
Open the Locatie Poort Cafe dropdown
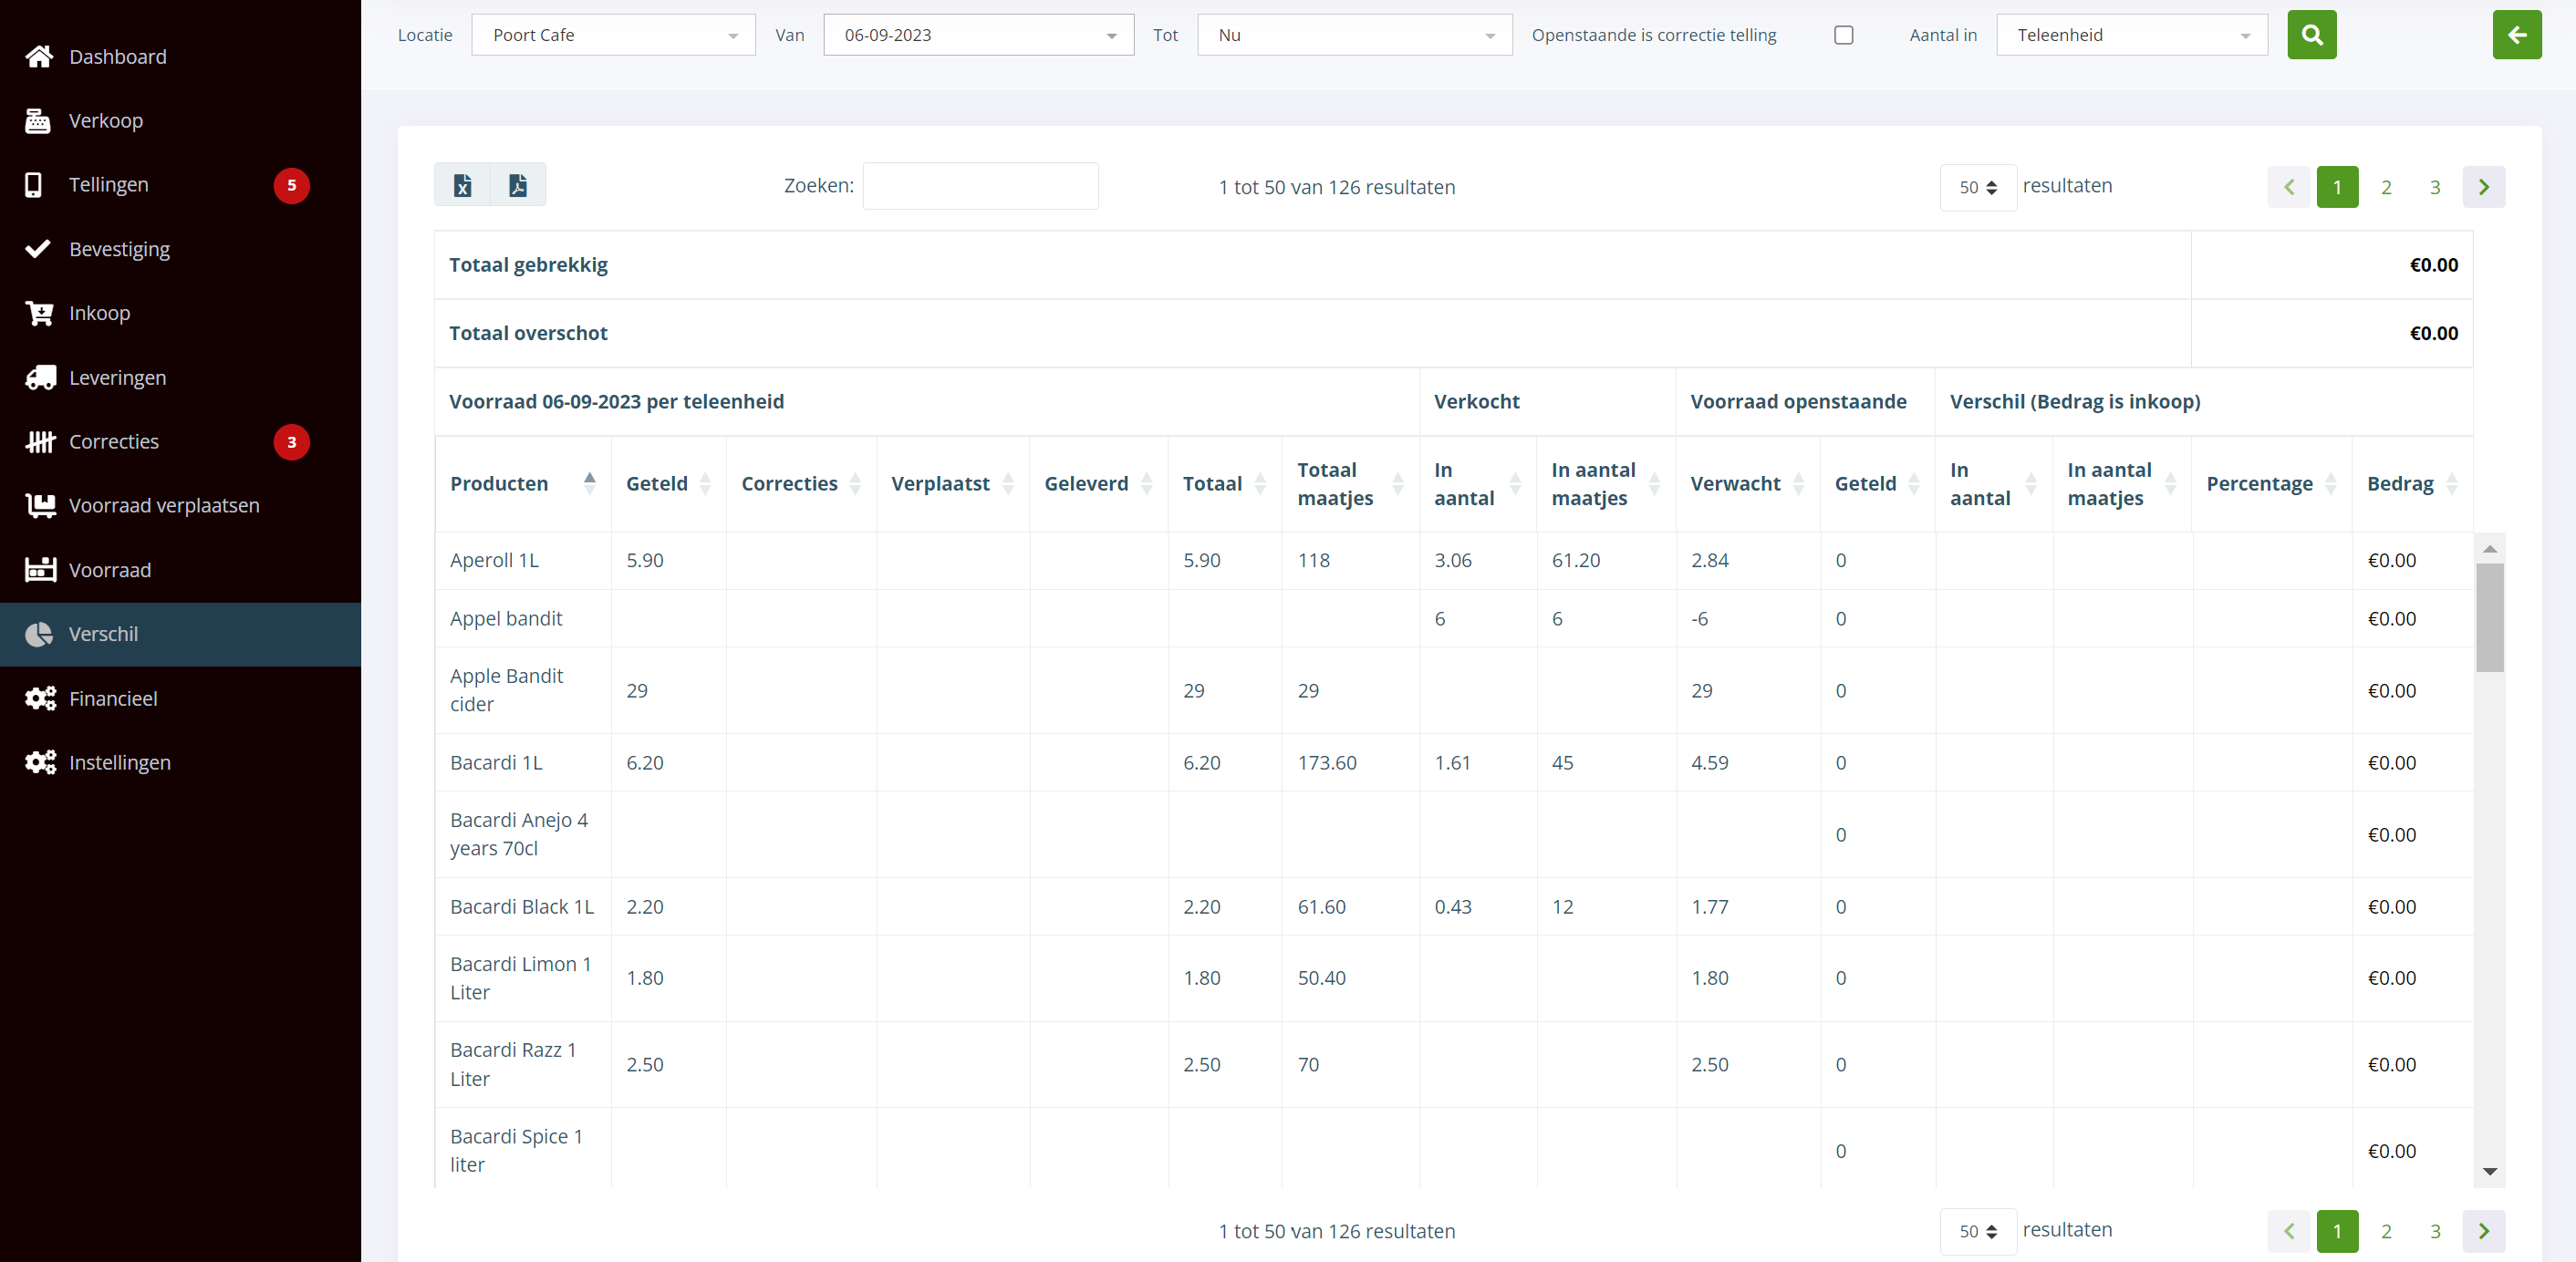613,35
